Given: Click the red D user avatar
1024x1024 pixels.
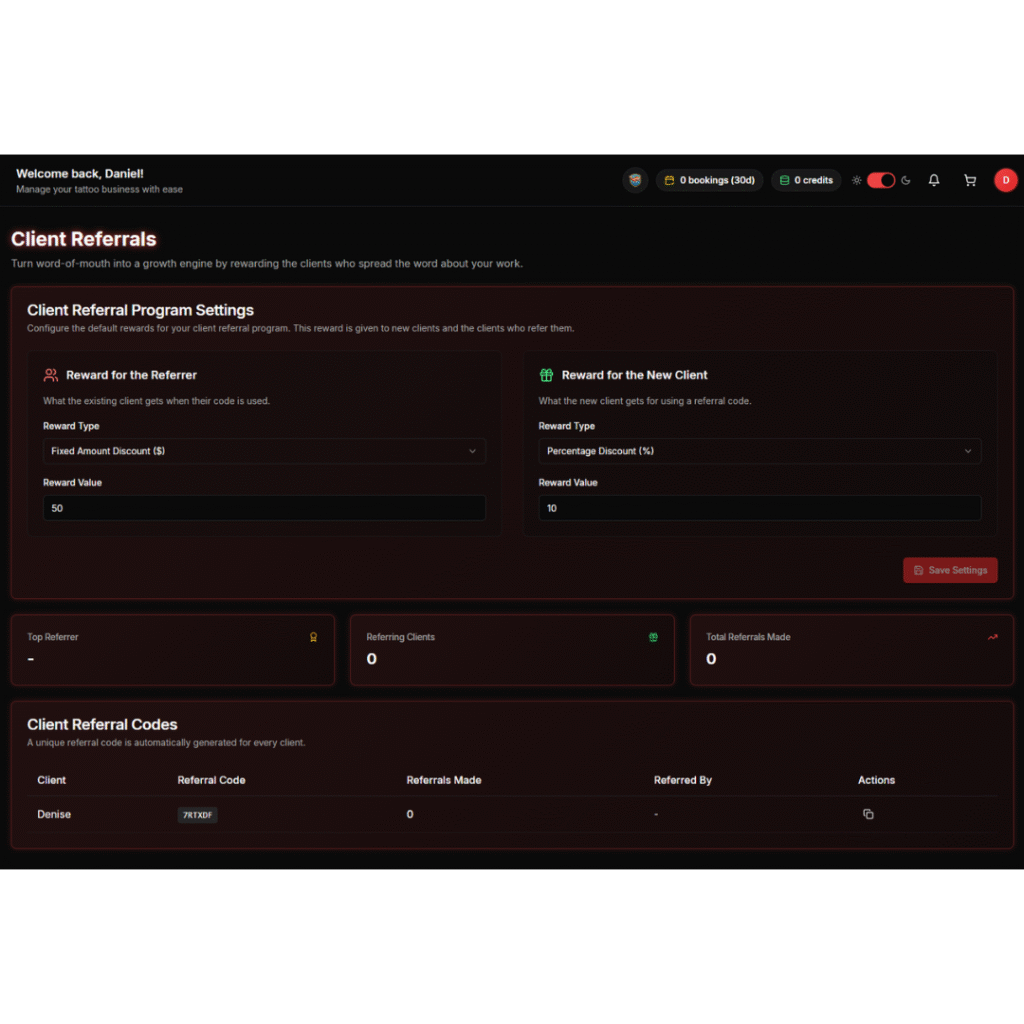Looking at the screenshot, I should click(x=1005, y=180).
